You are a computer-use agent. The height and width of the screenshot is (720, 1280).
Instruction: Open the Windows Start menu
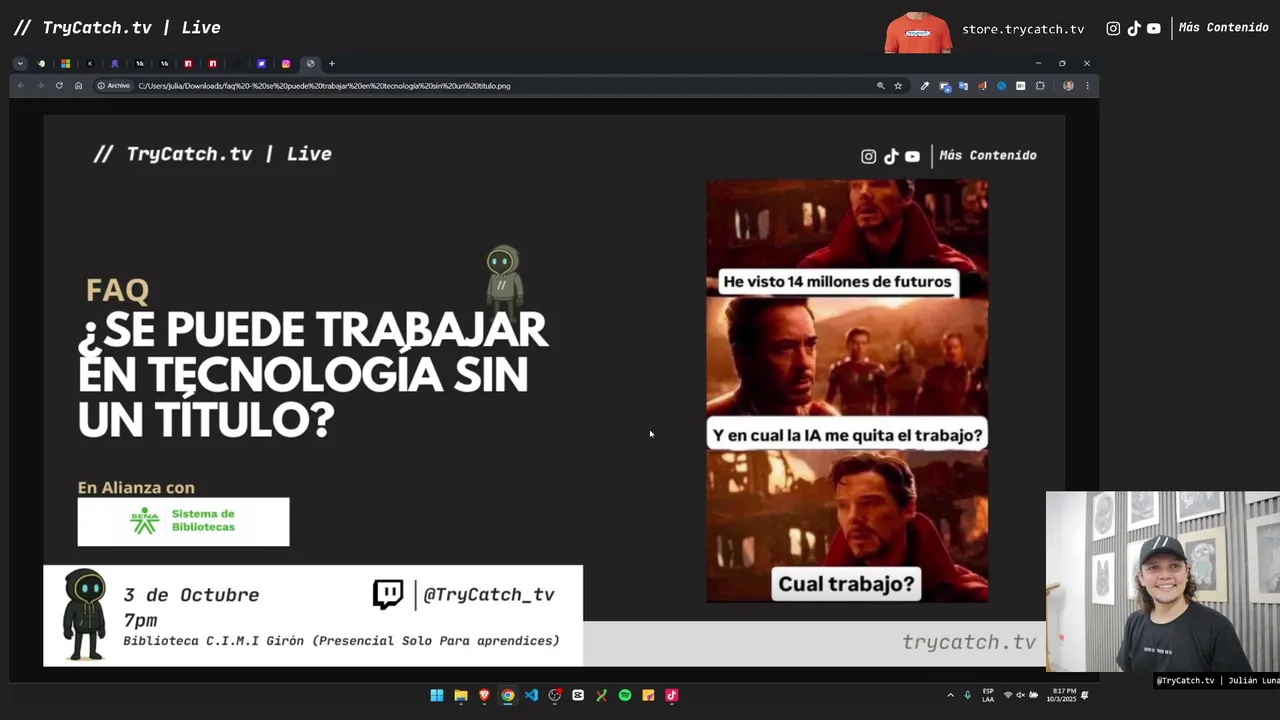click(x=437, y=695)
